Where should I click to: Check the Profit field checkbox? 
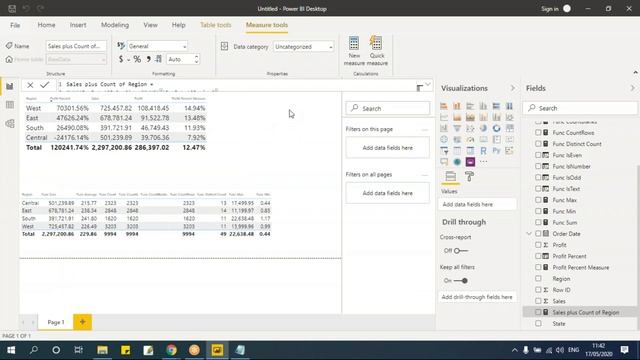[x=538, y=245]
